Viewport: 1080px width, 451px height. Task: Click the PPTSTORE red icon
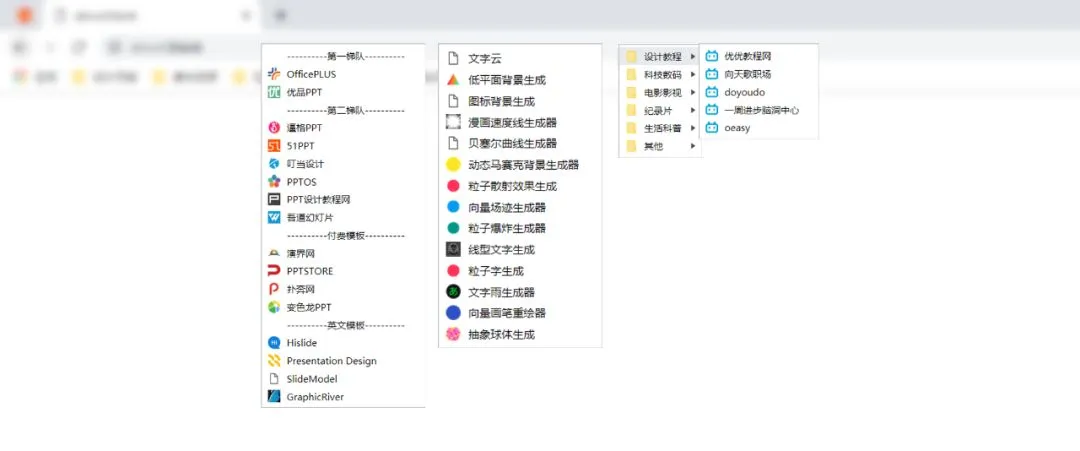273,271
